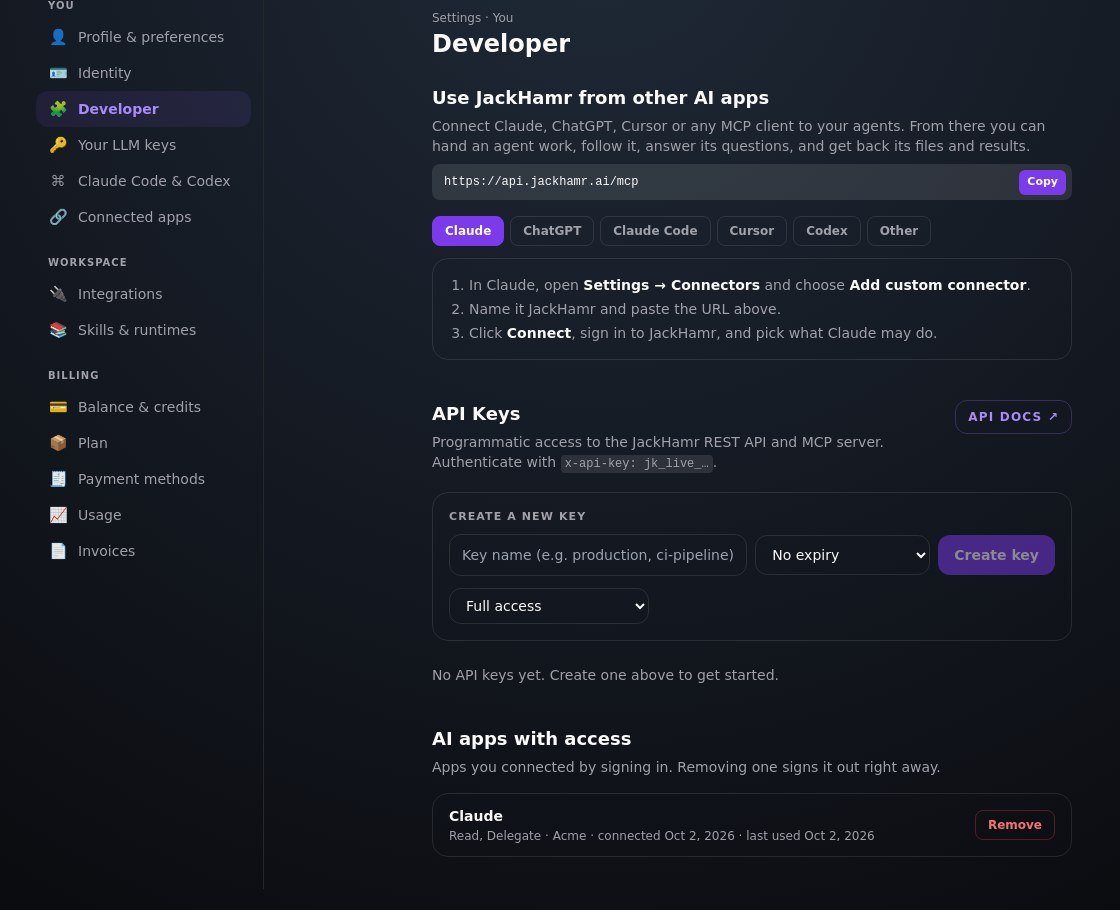Image resolution: width=1120 pixels, height=910 pixels.
Task: Remove the Claude app access
Action: tap(1014, 825)
